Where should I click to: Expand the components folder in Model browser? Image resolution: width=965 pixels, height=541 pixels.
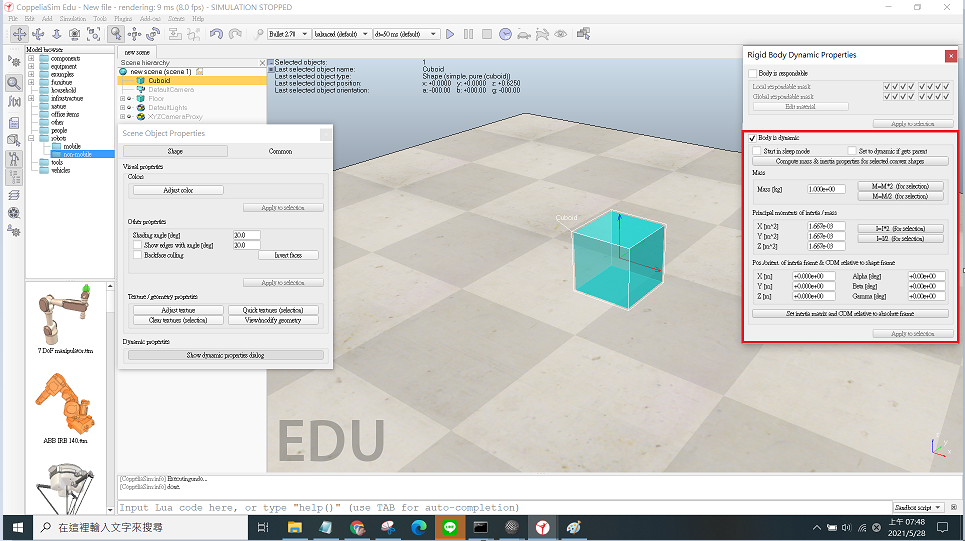(31, 58)
